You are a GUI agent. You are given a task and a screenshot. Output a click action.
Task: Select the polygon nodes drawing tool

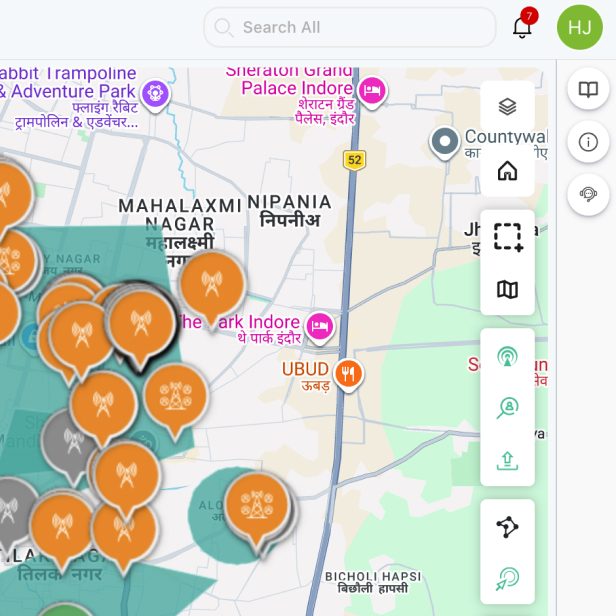507,527
